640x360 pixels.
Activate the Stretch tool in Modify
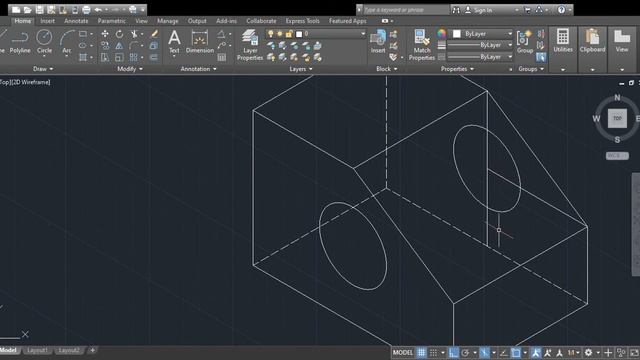(x=105, y=58)
